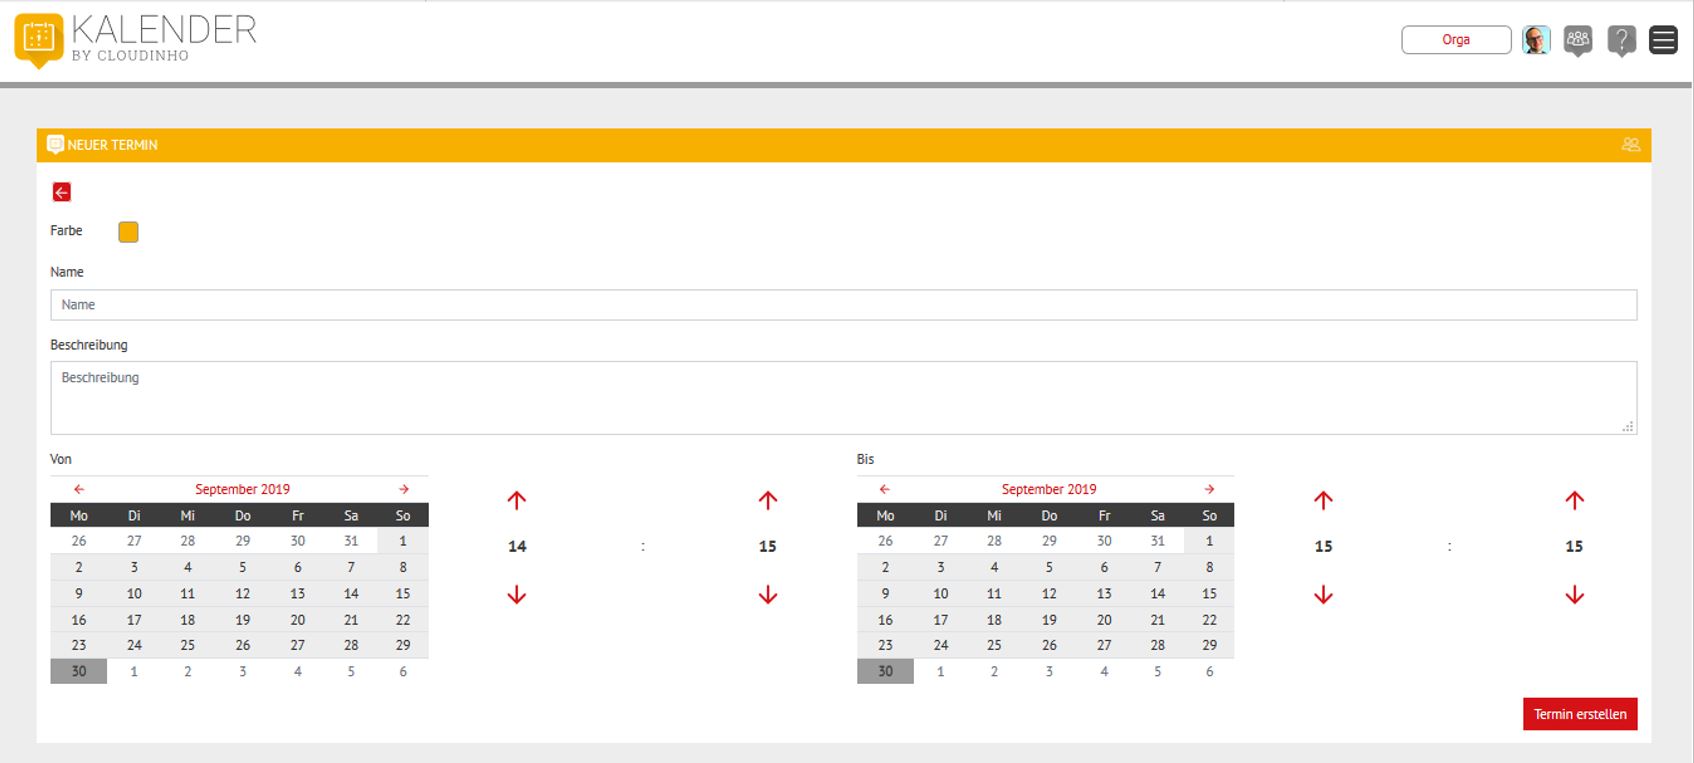Image resolution: width=1694 pixels, height=763 pixels.
Task: Focus the Name input field
Action: (843, 305)
